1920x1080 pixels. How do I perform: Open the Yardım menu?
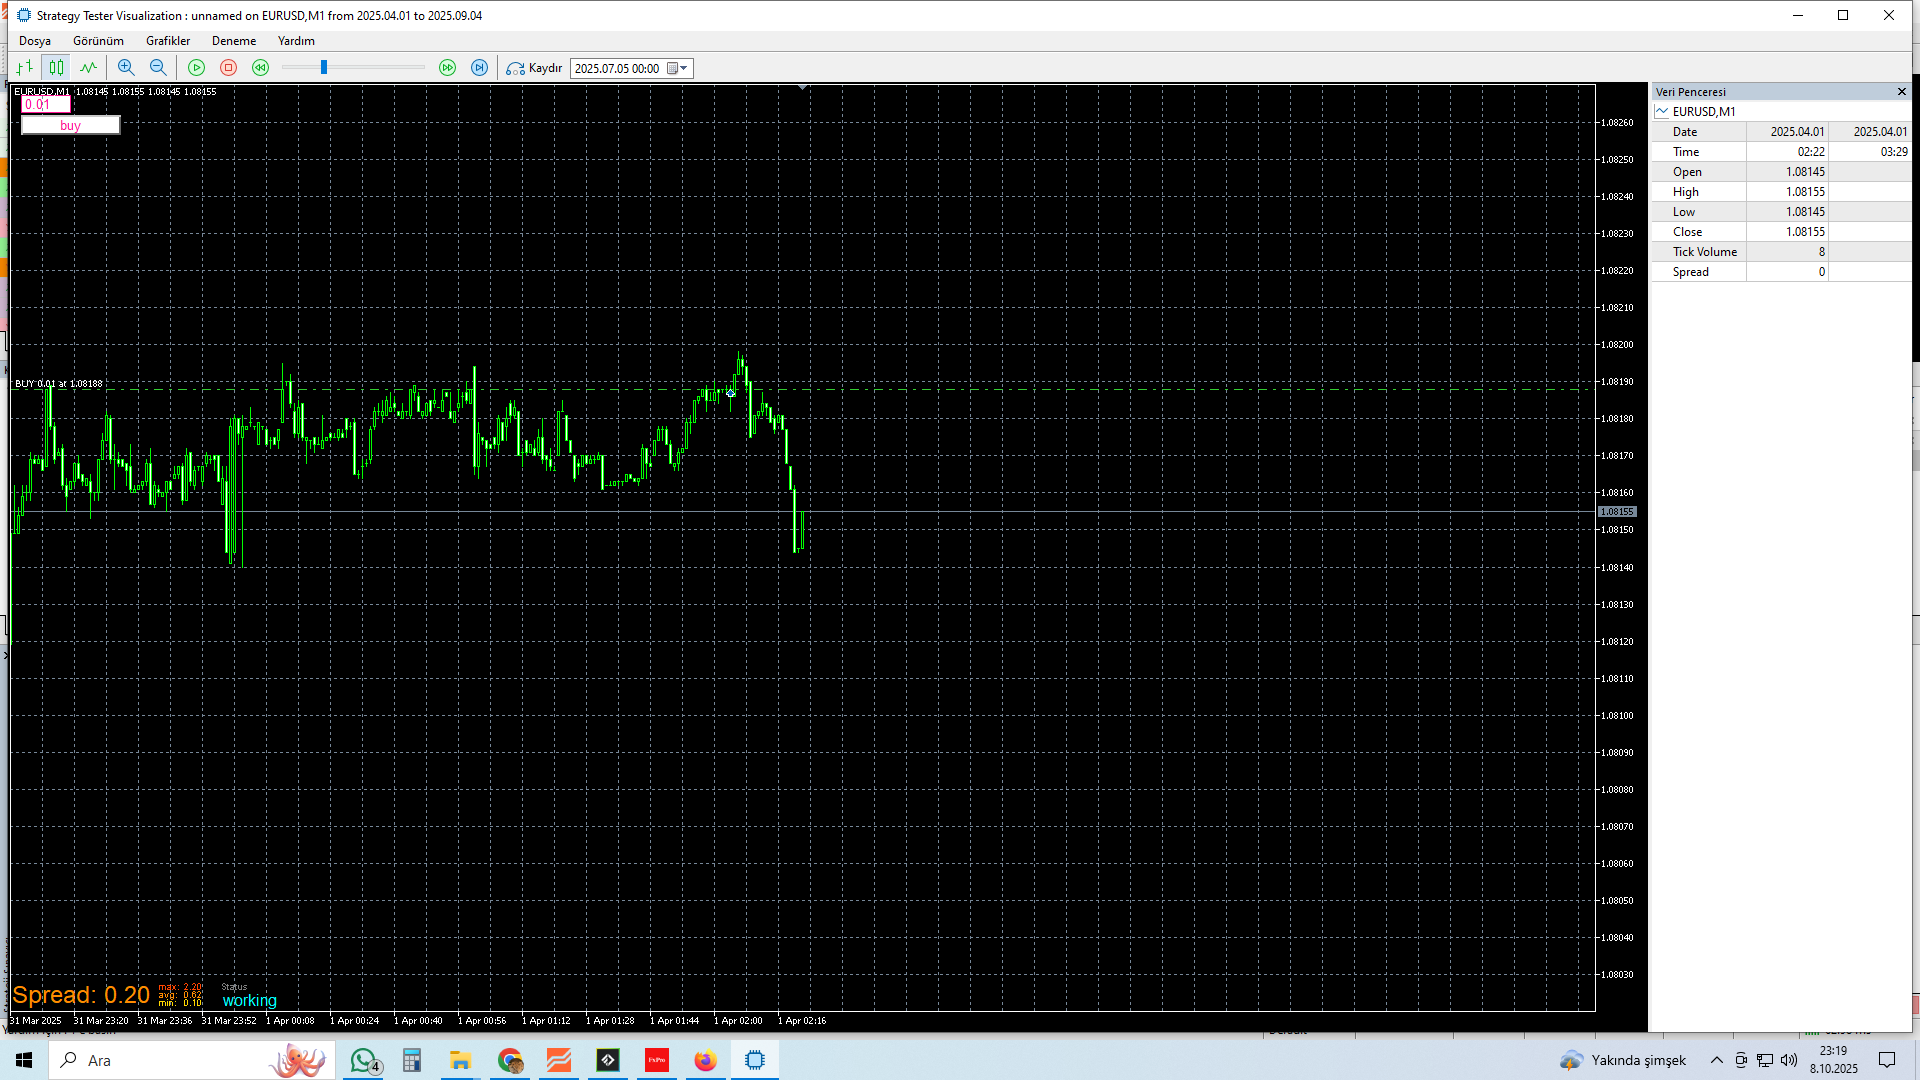pos(296,41)
